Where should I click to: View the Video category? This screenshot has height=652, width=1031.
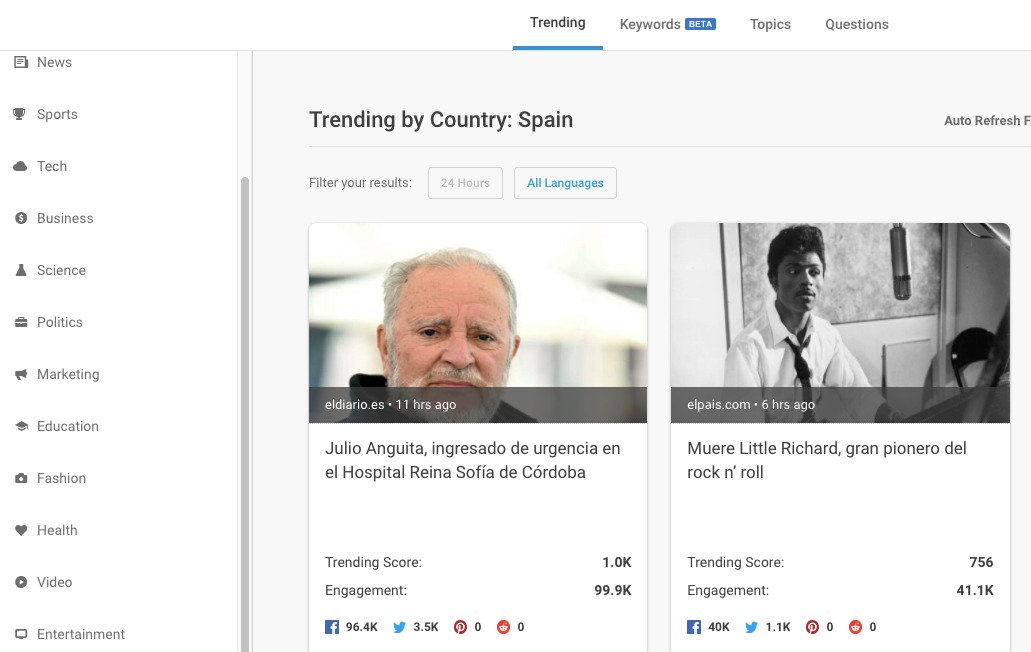pos(55,582)
